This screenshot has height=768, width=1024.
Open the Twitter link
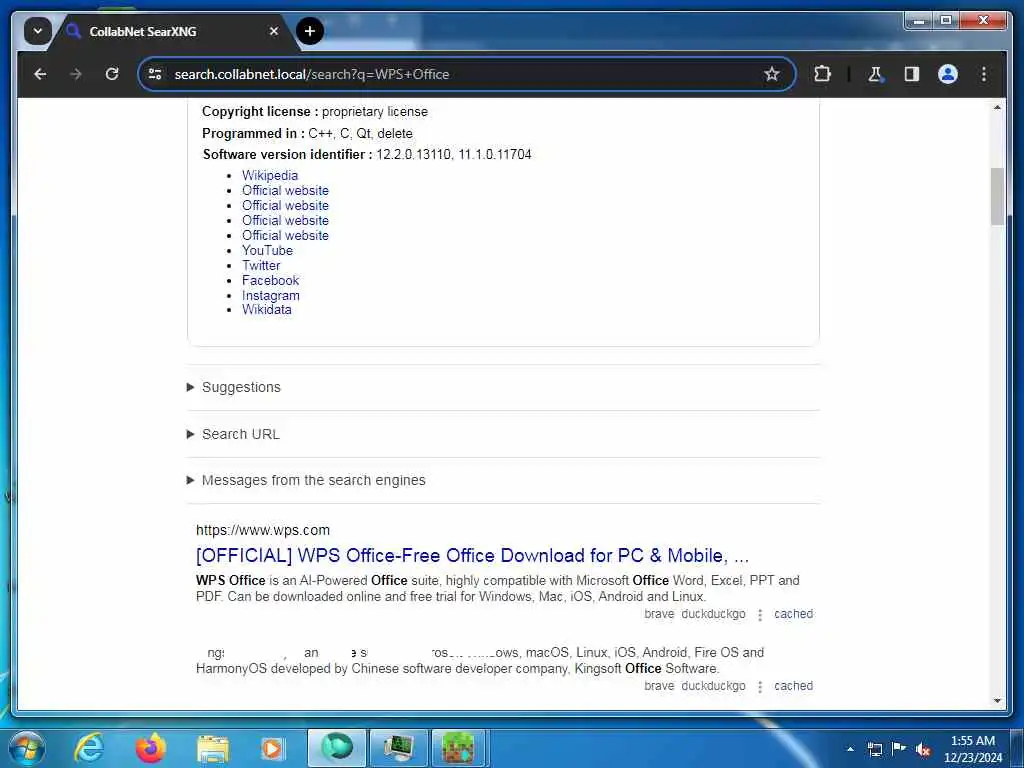[x=261, y=265]
